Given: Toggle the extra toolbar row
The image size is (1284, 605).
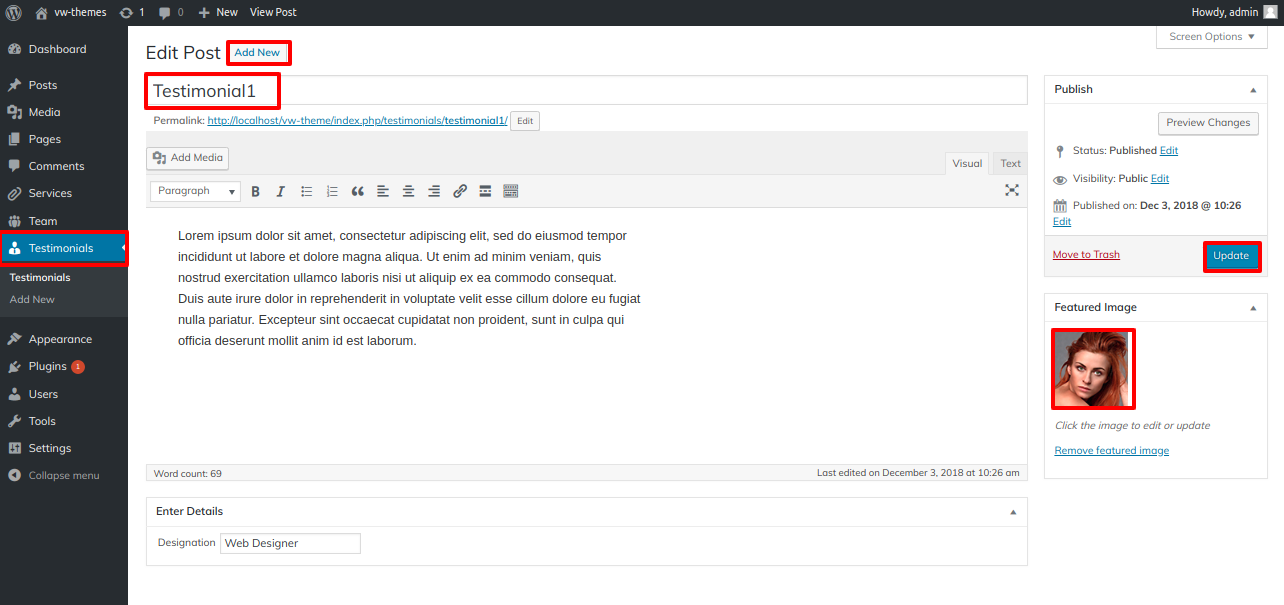Looking at the screenshot, I should (511, 191).
